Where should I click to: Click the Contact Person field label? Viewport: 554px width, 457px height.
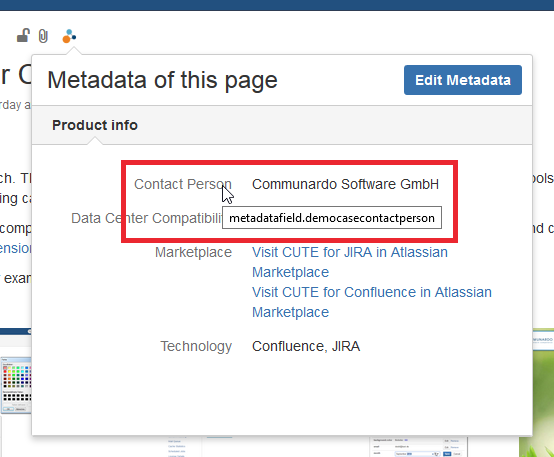click(x=183, y=184)
